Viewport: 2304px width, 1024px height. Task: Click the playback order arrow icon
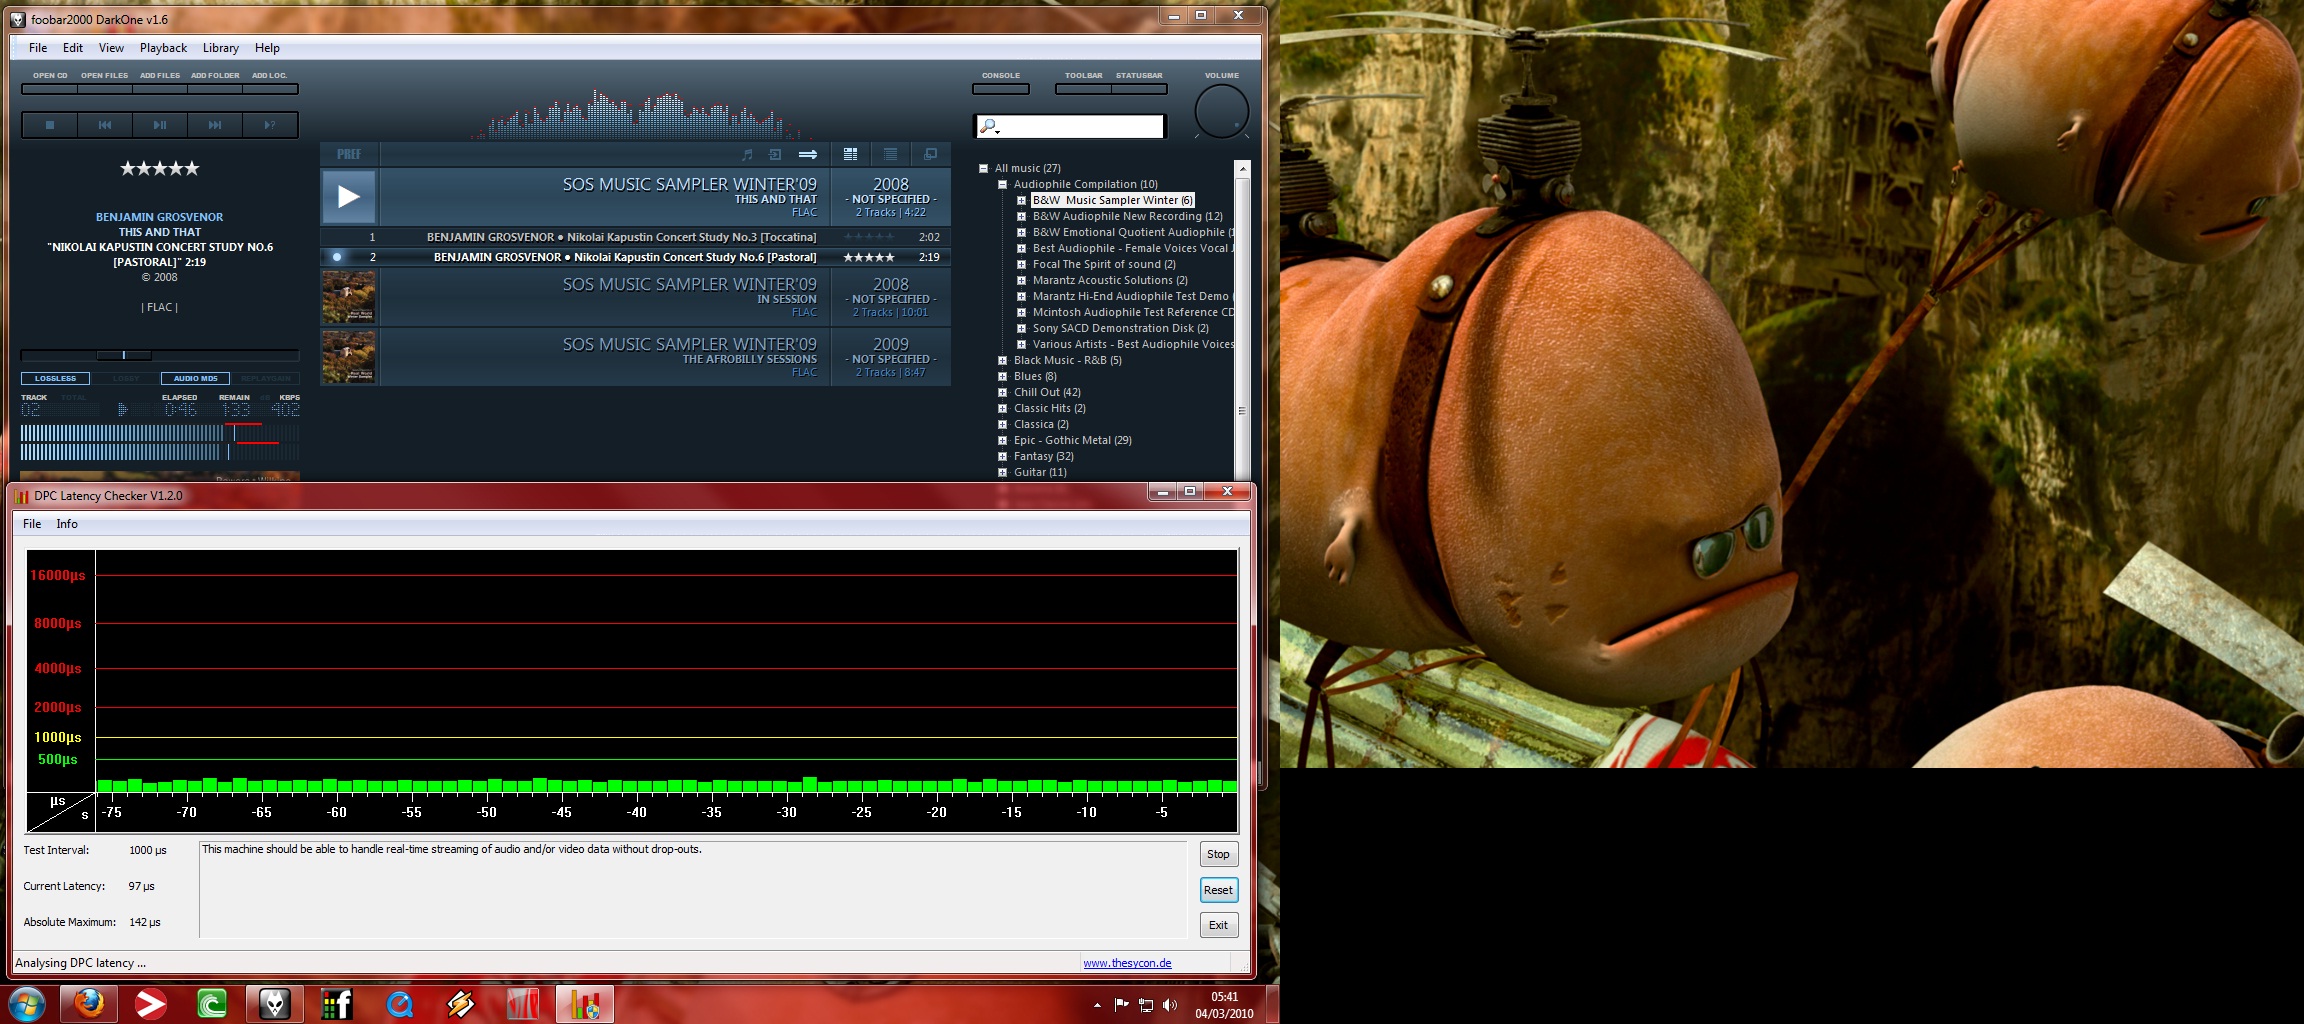[808, 154]
